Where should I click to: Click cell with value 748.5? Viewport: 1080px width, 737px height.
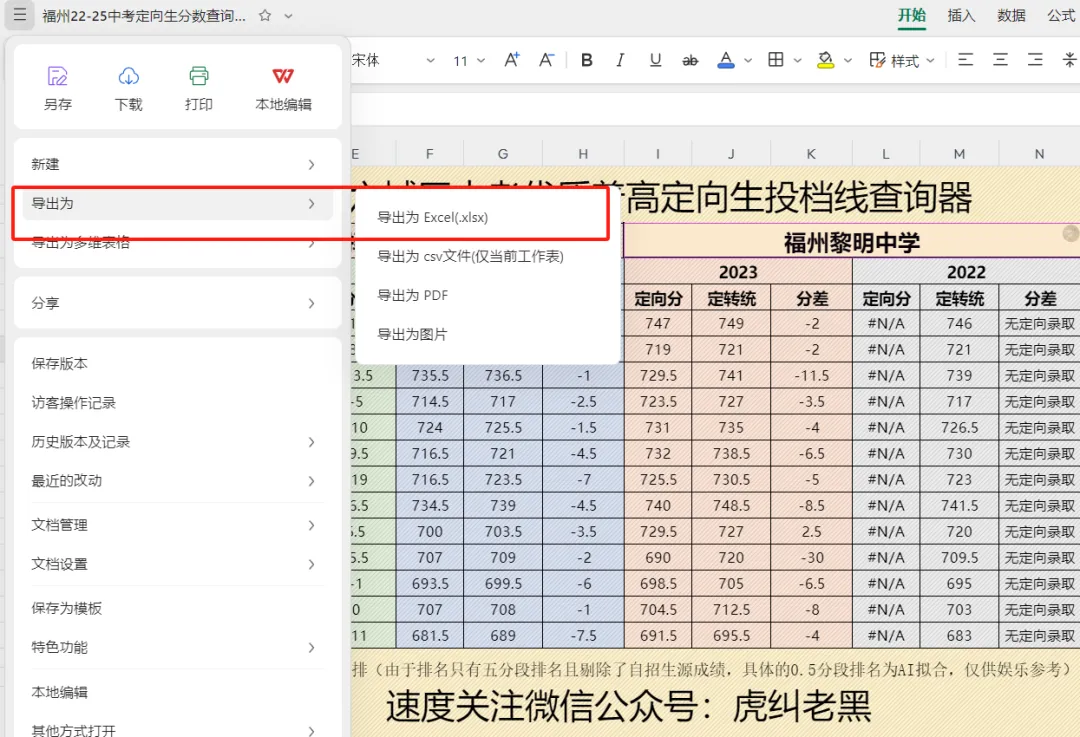click(x=731, y=506)
